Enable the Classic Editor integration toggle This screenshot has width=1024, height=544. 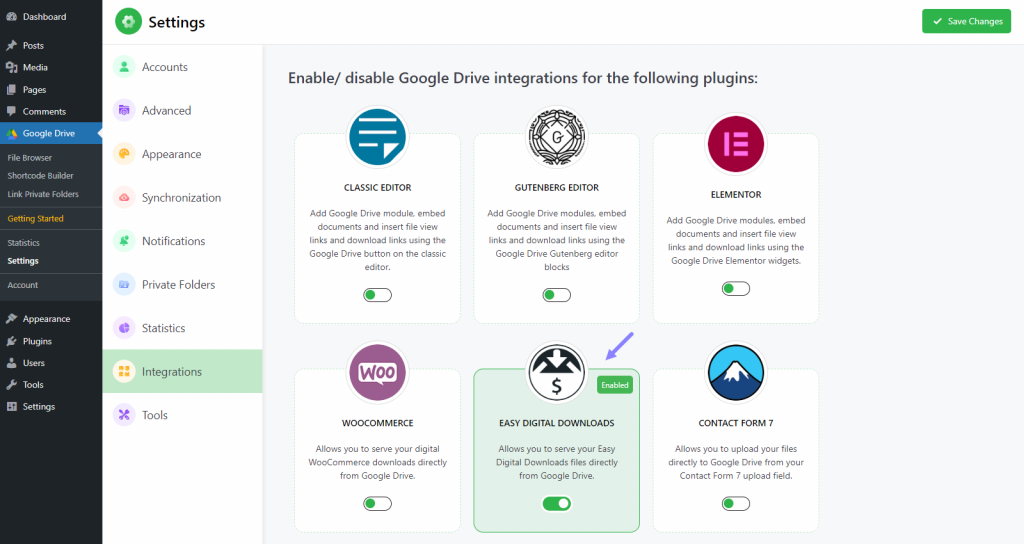377,295
